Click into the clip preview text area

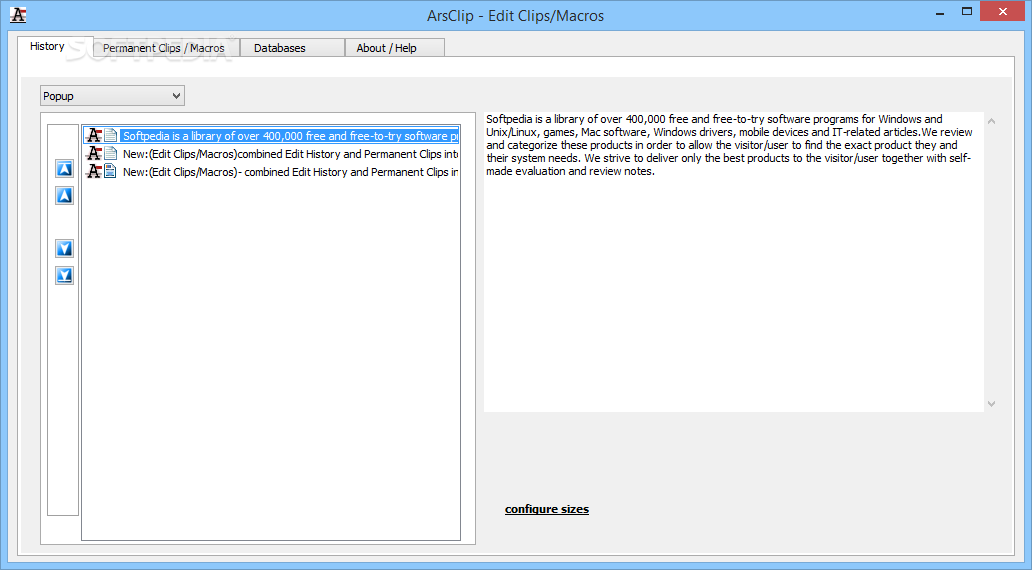(733, 262)
